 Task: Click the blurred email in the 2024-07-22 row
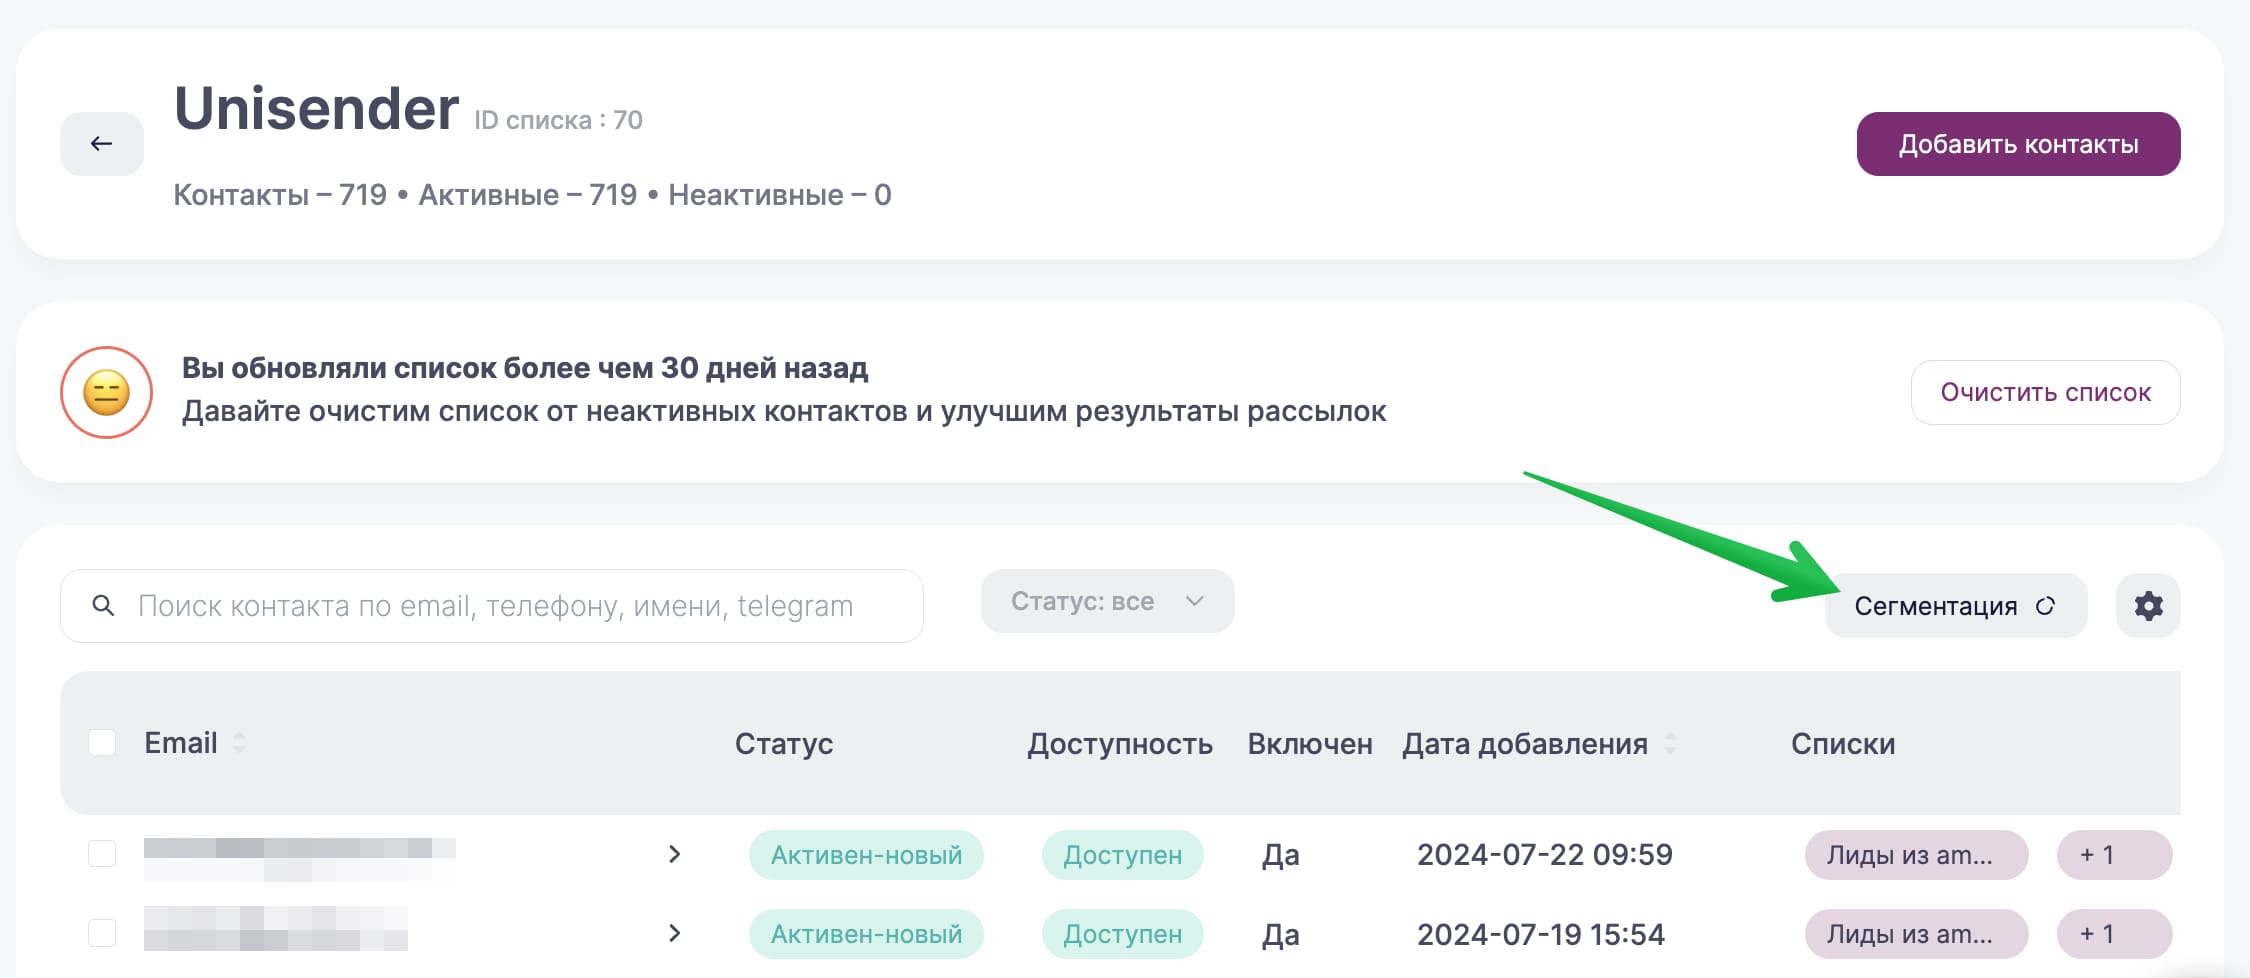pos(300,859)
